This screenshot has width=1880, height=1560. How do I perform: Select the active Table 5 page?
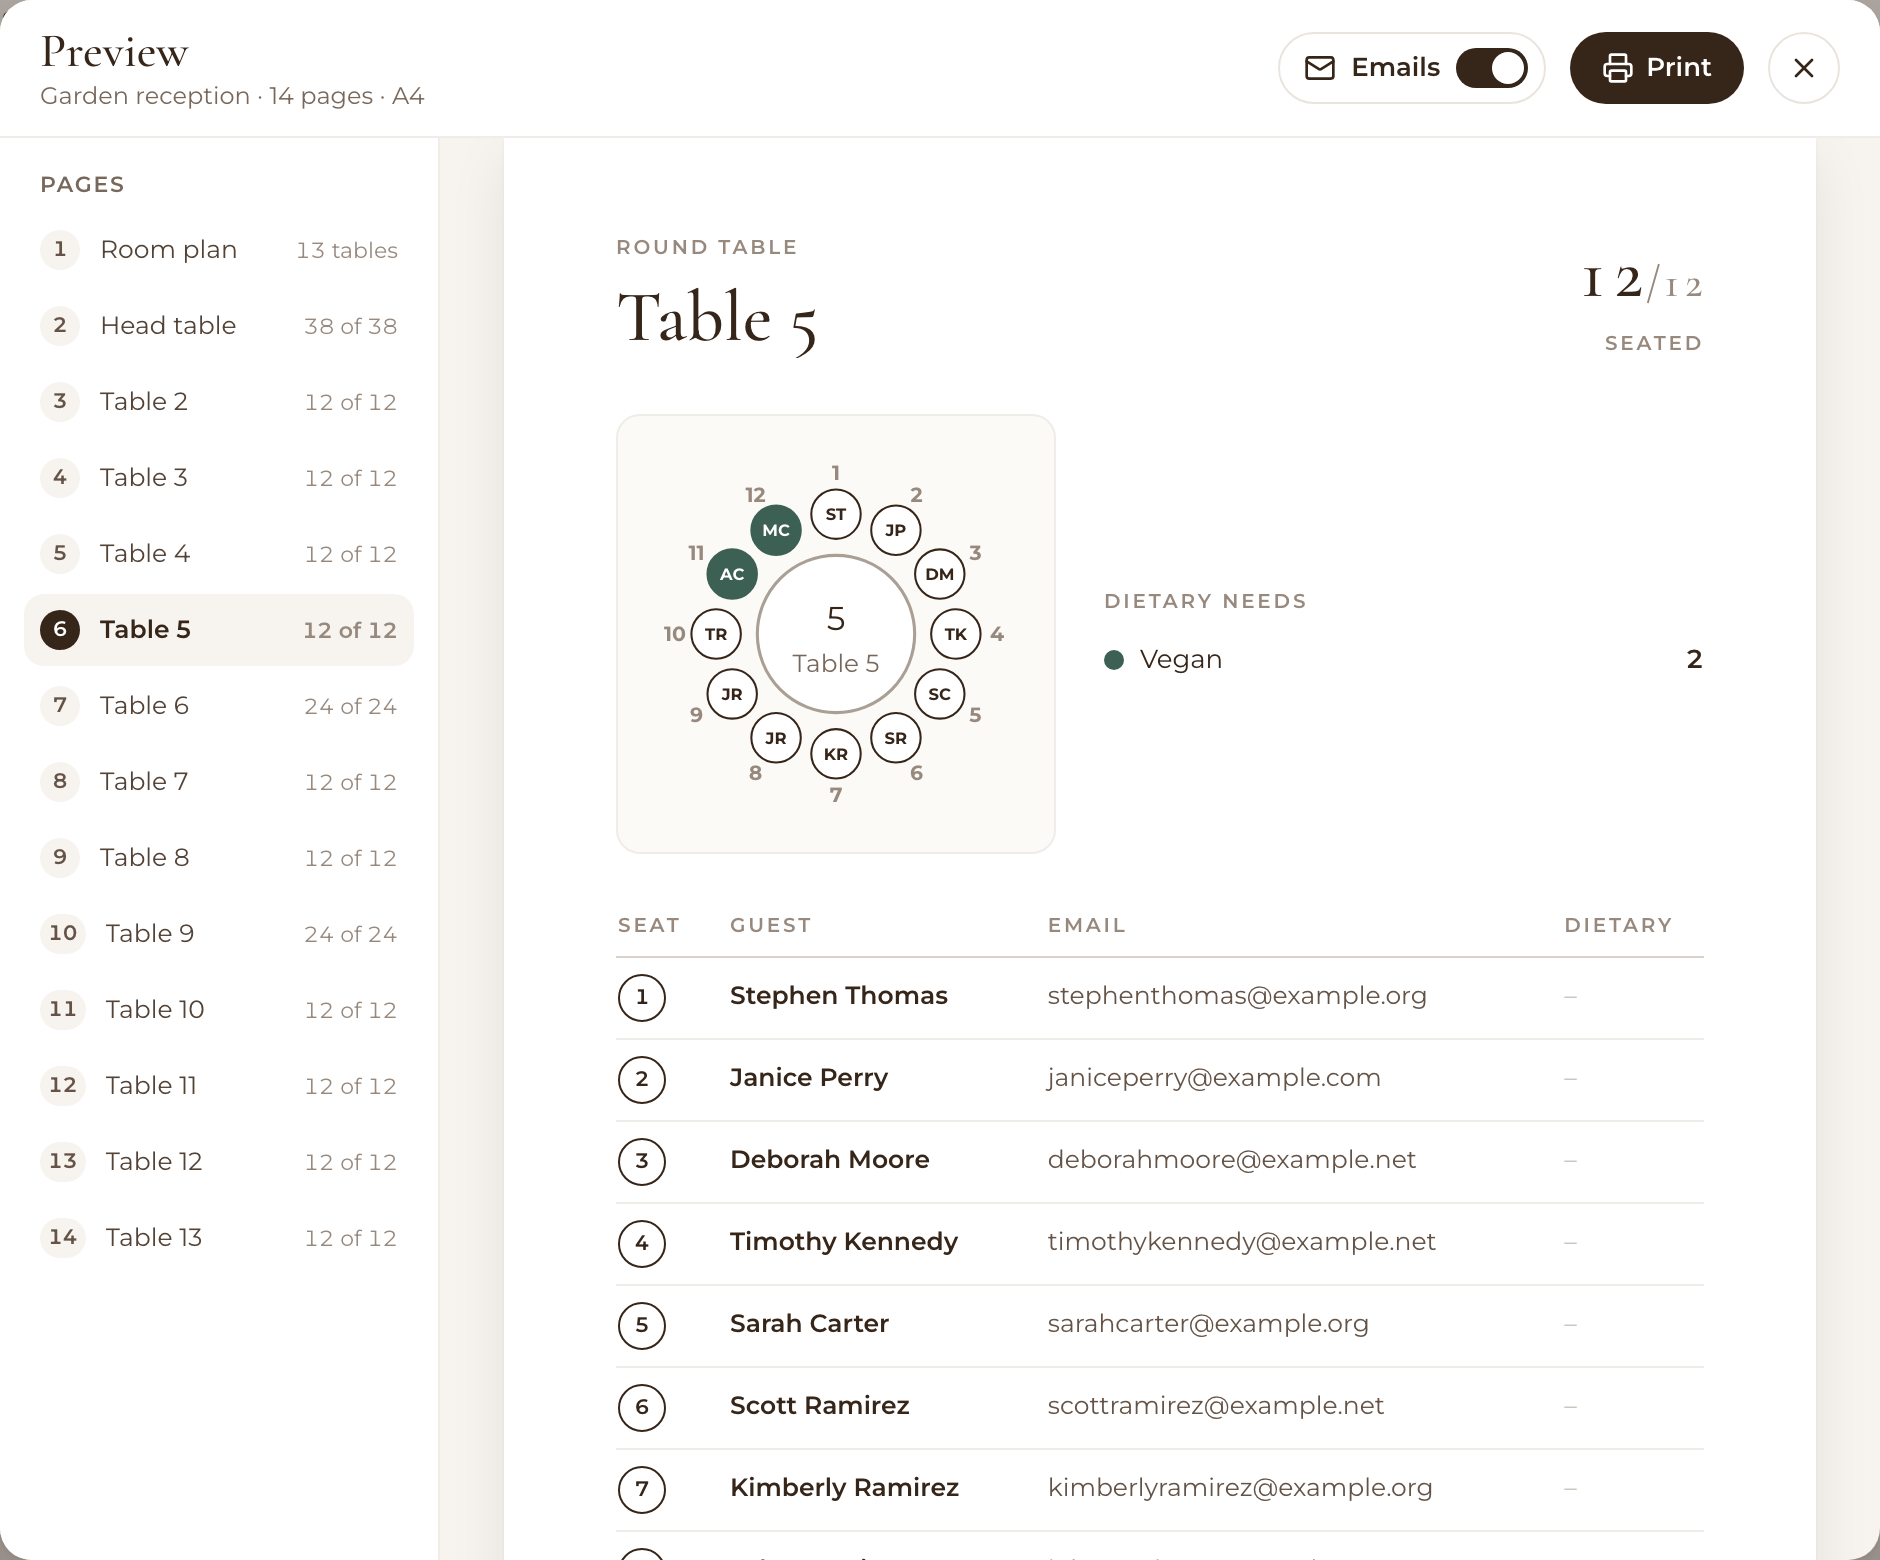pyautogui.click(x=219, y=630)
